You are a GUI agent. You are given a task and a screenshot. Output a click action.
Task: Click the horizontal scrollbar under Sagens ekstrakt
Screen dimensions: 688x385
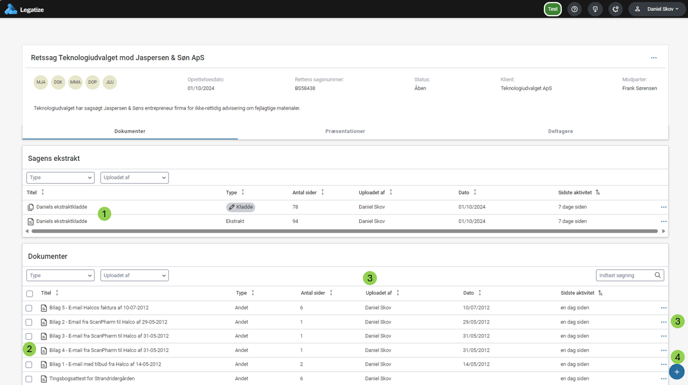[344, 231]
